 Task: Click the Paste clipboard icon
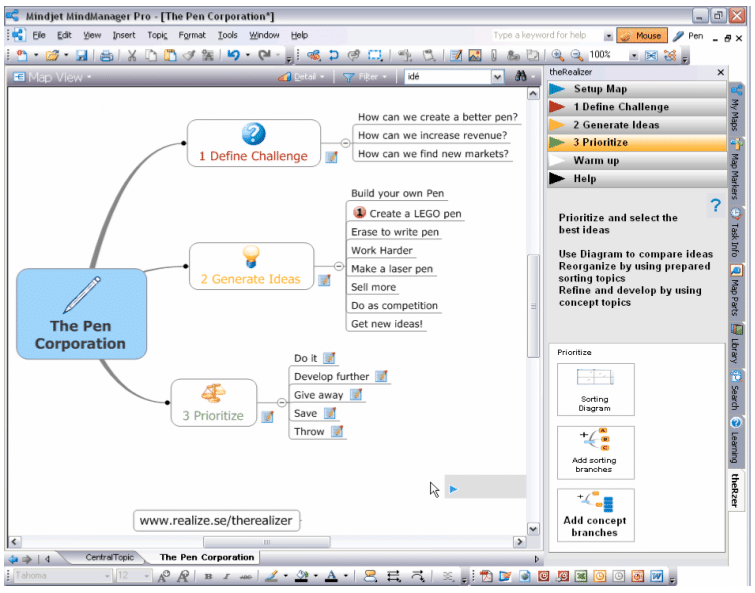tap(169, 55)
